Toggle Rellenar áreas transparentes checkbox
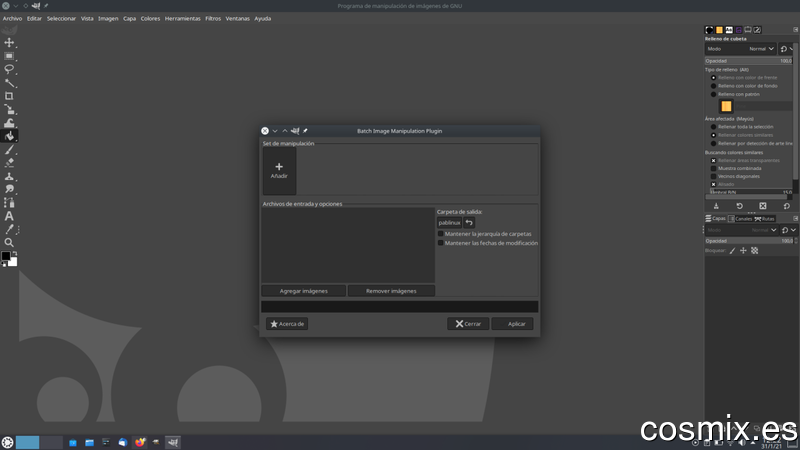This screenshot has height=450, width=800. click(713, 160)
